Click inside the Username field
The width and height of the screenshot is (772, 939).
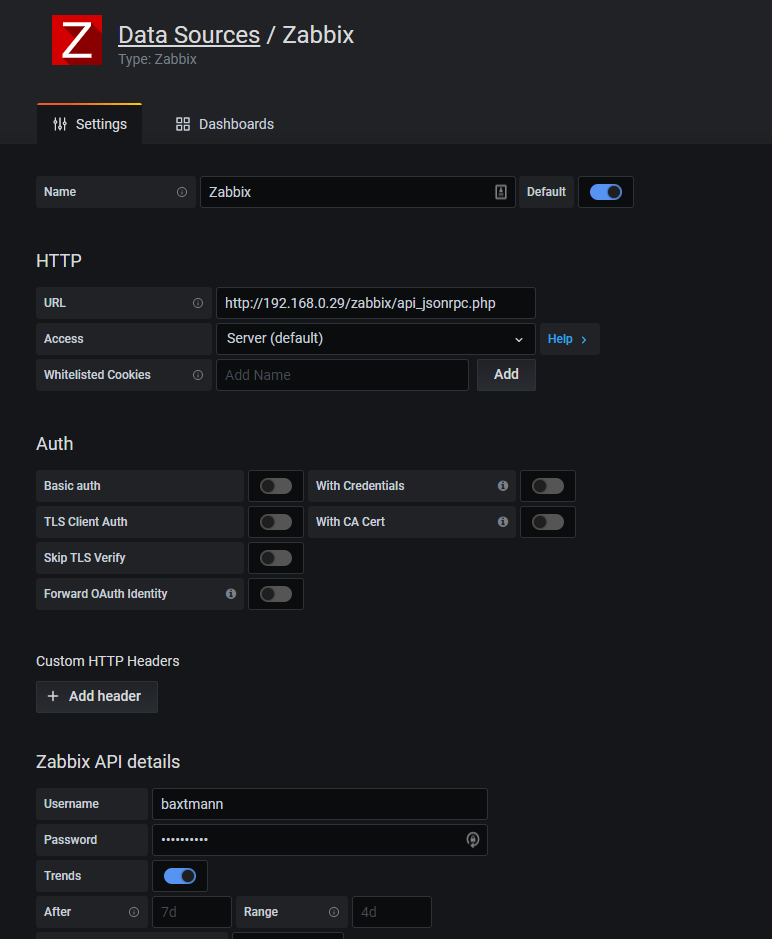click(x=320, y=803)
